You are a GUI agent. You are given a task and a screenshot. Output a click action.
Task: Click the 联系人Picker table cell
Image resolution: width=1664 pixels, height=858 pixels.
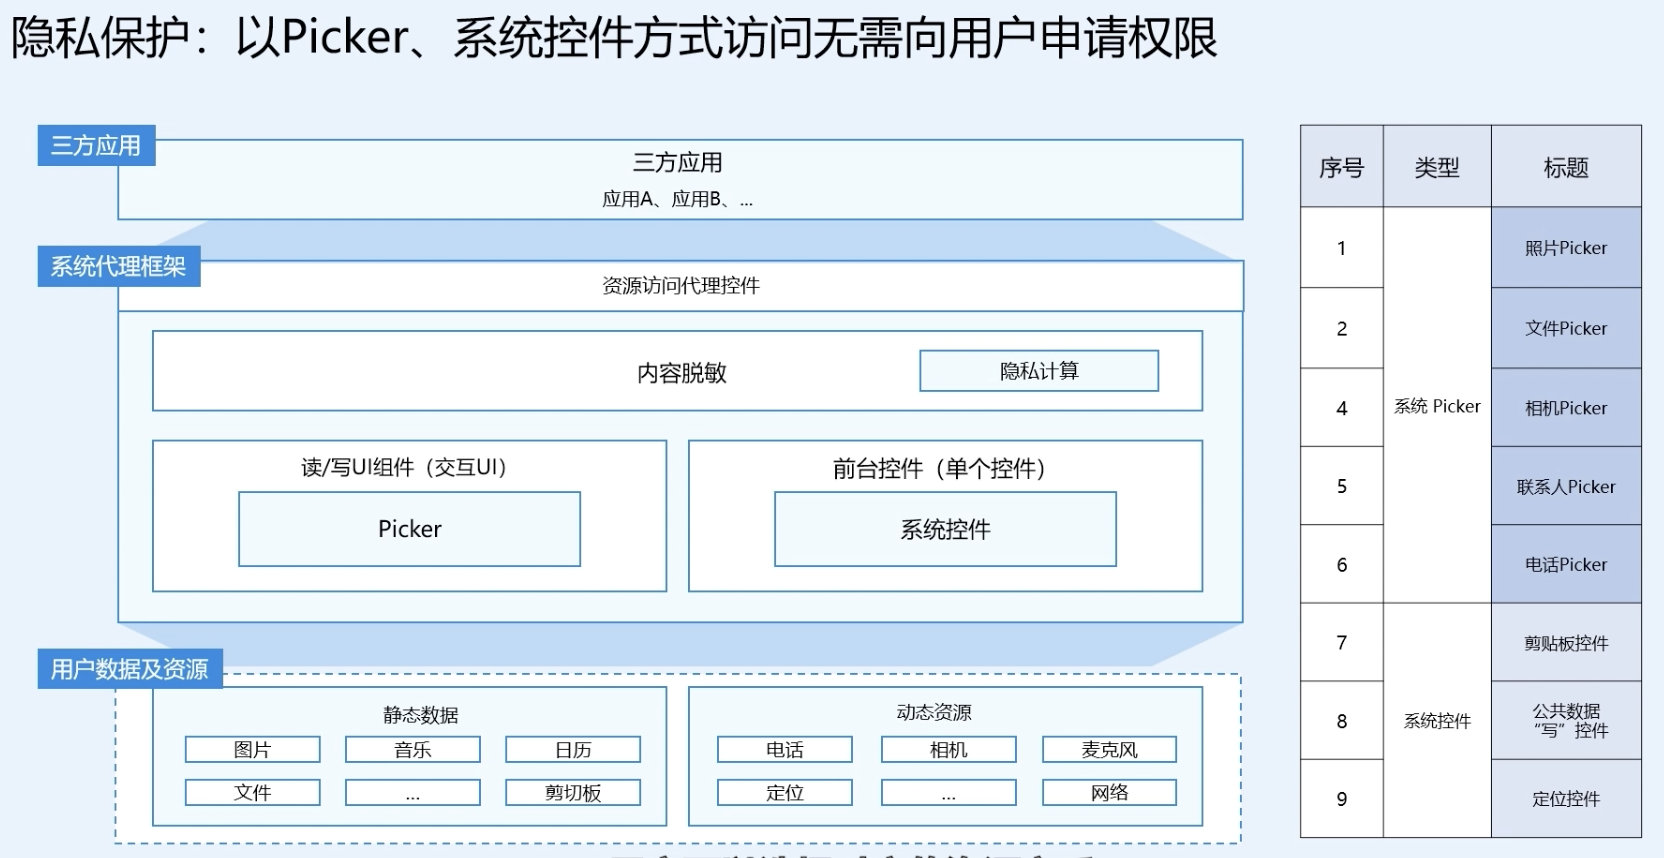[x=1566, y=486]
